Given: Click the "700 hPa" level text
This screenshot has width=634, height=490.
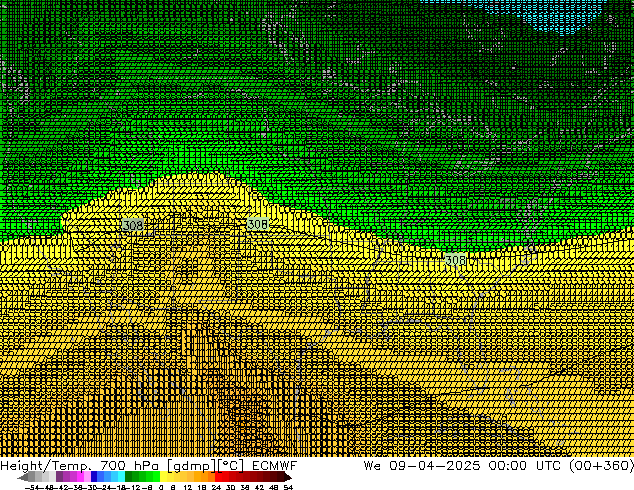Looking at the screenshot, I should [129, 465].
